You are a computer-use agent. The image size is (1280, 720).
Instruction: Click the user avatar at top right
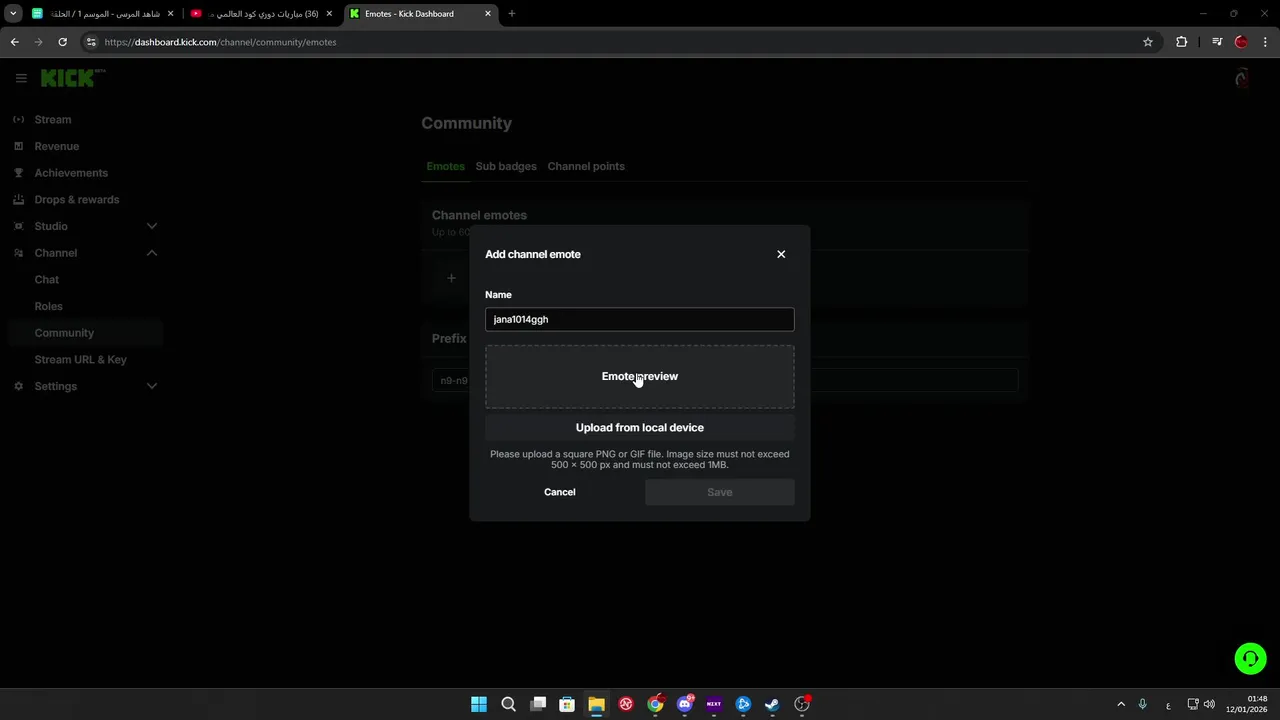1242,78
